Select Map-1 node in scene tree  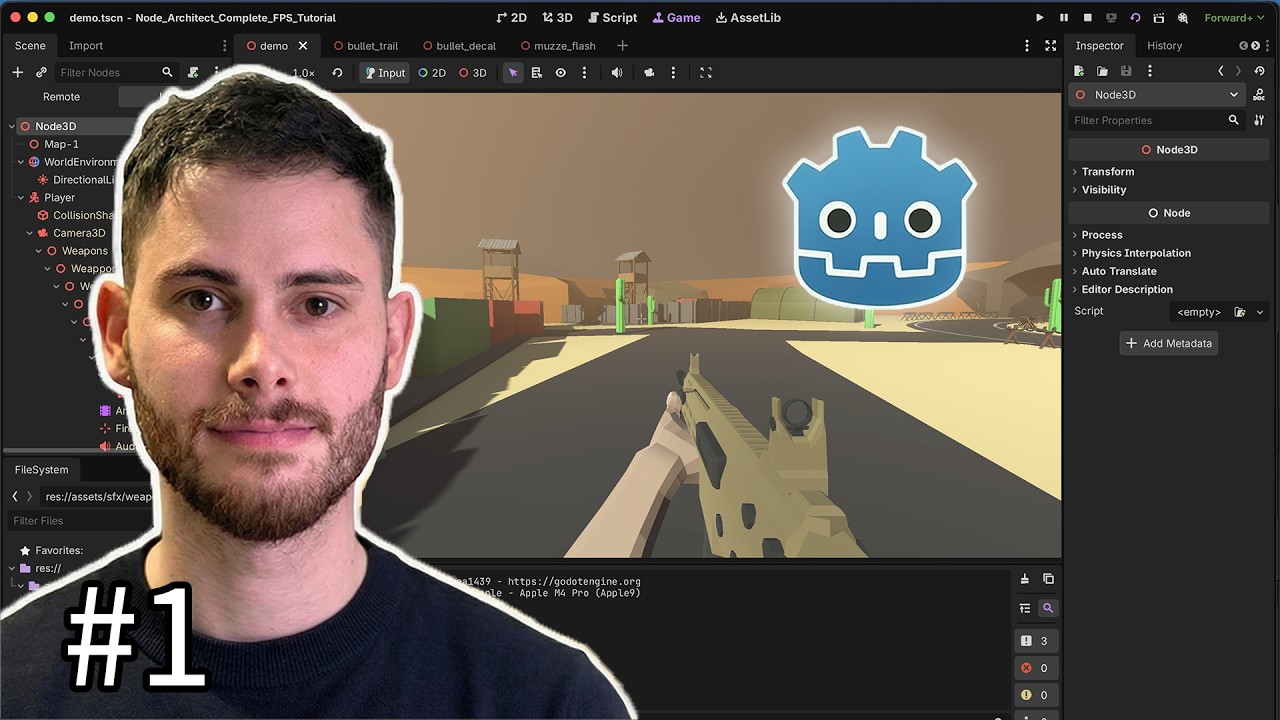(x=62, y=144)
